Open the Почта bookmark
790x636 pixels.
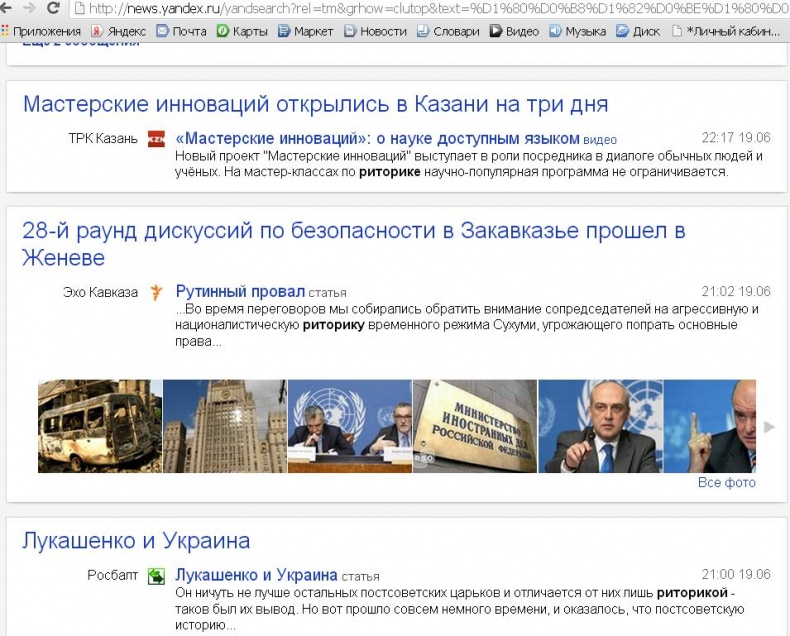[x=181, y=31]
